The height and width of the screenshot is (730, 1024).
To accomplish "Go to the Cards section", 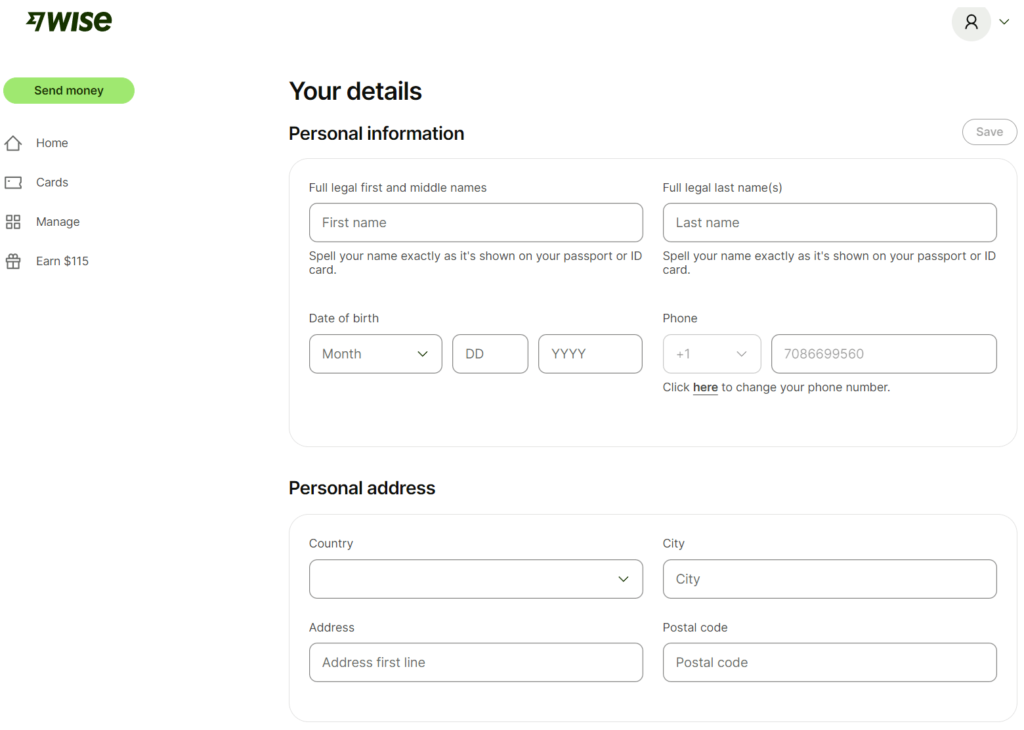I will [x=52, y=182].
